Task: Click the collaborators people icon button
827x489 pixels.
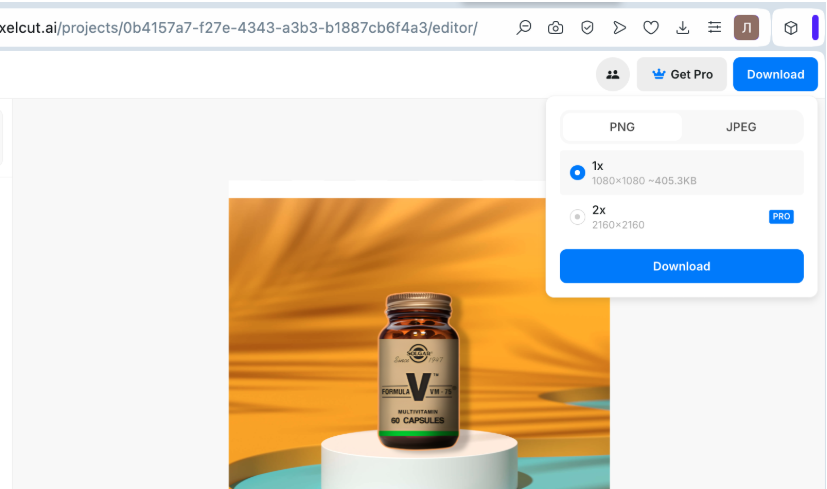Action: tap(612, 74)
